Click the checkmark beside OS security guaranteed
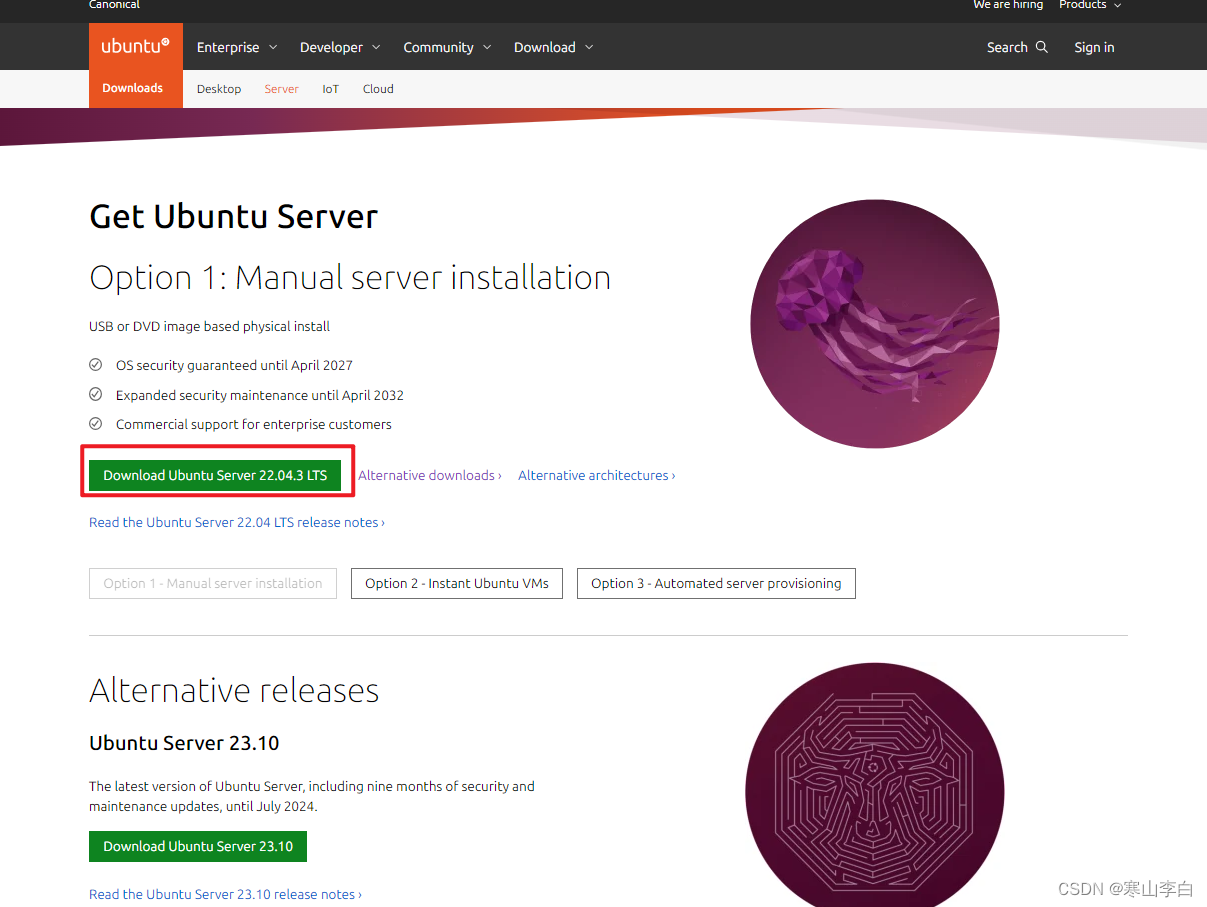Viewport: 1207px width, 907px height. [96, 364]
